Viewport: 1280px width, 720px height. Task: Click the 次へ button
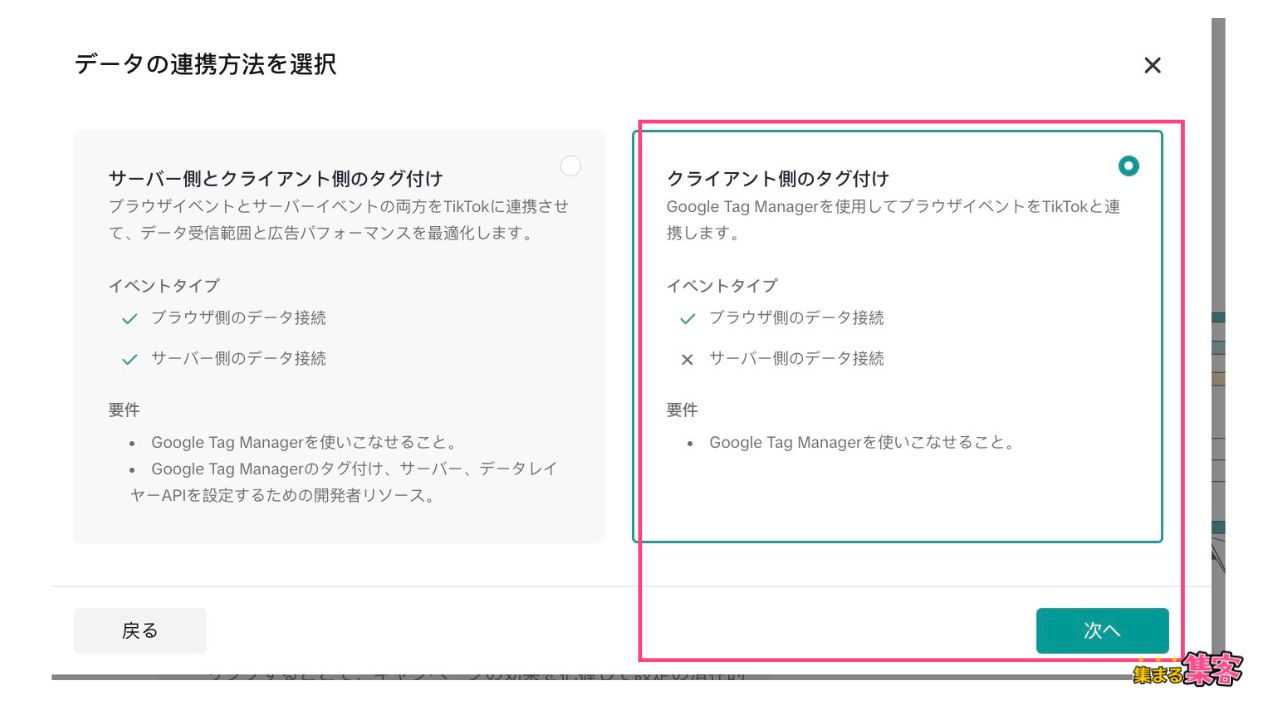1102,631
